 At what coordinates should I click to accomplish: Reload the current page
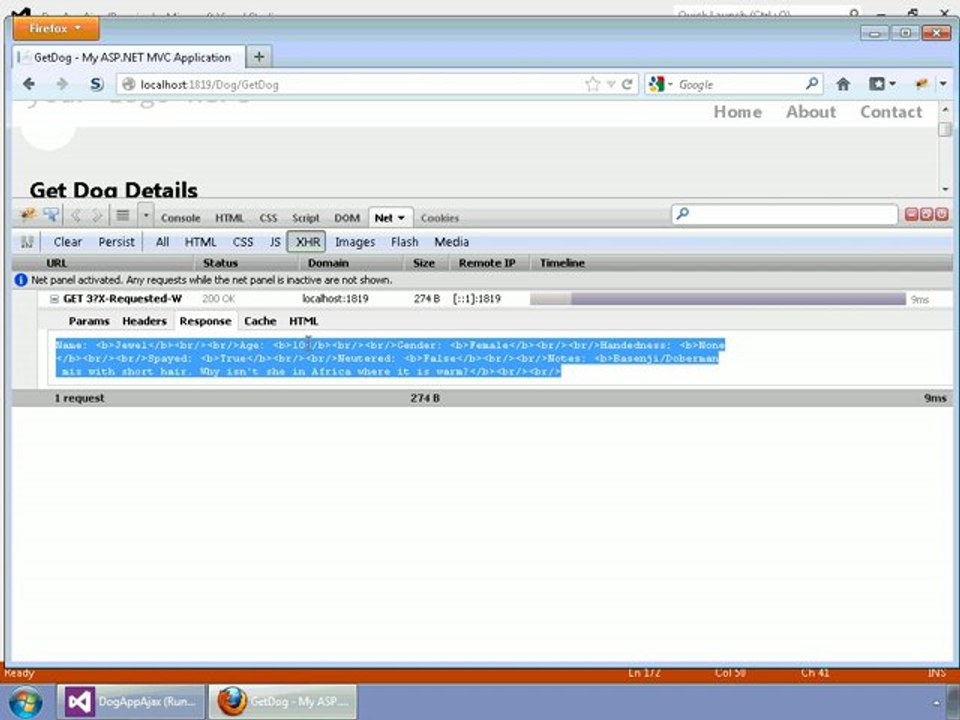tap(627, 84)
